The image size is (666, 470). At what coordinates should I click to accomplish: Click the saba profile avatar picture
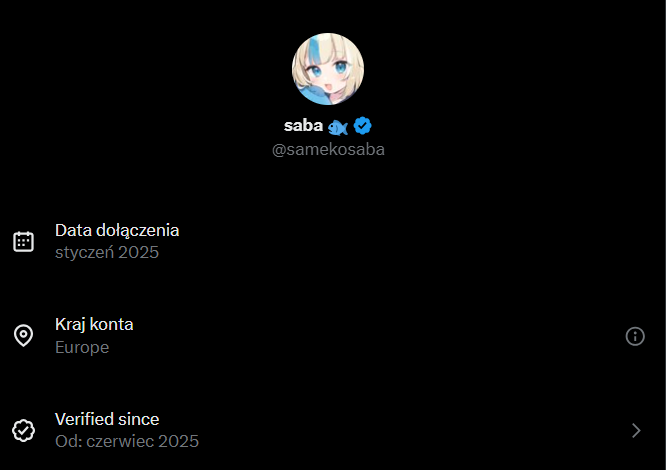328,69
